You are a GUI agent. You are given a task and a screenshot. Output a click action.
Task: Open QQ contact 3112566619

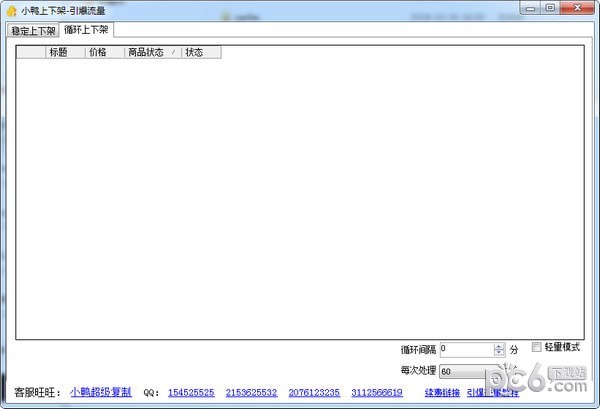377,393
